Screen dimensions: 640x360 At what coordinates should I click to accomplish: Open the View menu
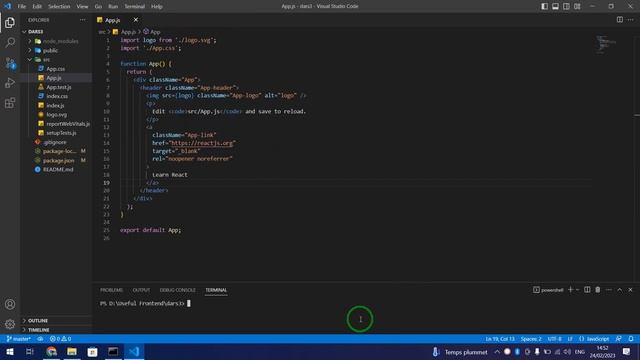(x=82, y=7)
